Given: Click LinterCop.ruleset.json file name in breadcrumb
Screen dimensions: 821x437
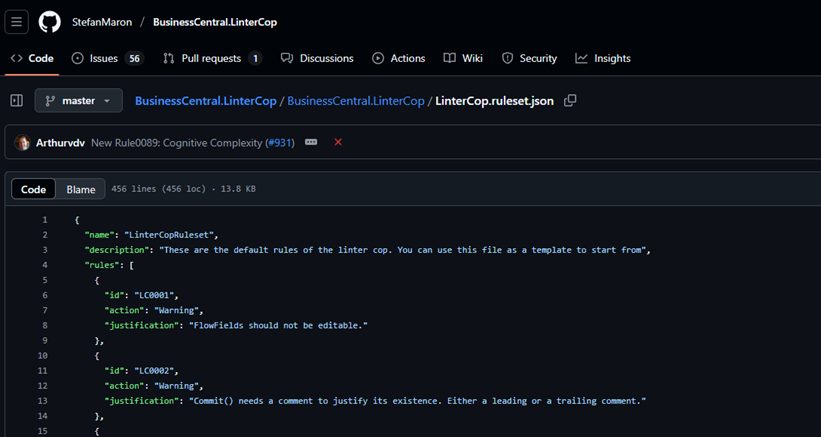Looking at the screenshot, I should [494, 101].
